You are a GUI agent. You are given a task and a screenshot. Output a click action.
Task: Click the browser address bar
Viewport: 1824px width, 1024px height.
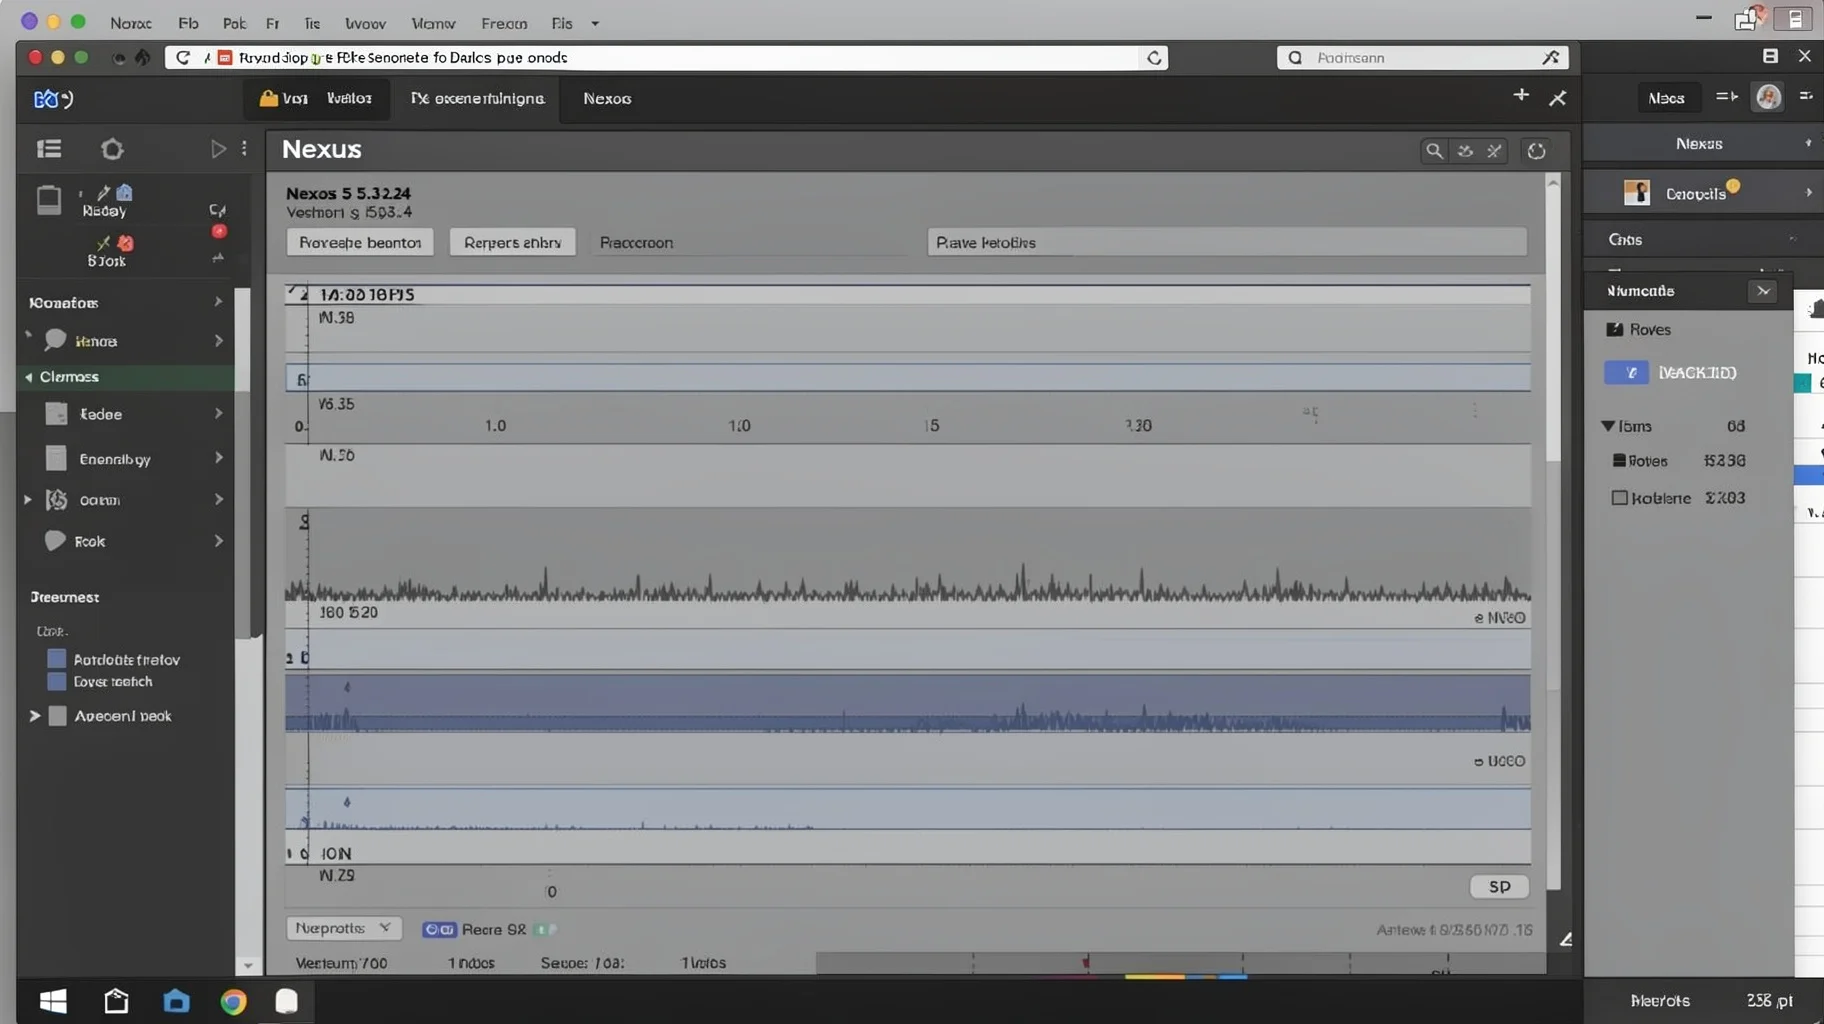point(666,58)
